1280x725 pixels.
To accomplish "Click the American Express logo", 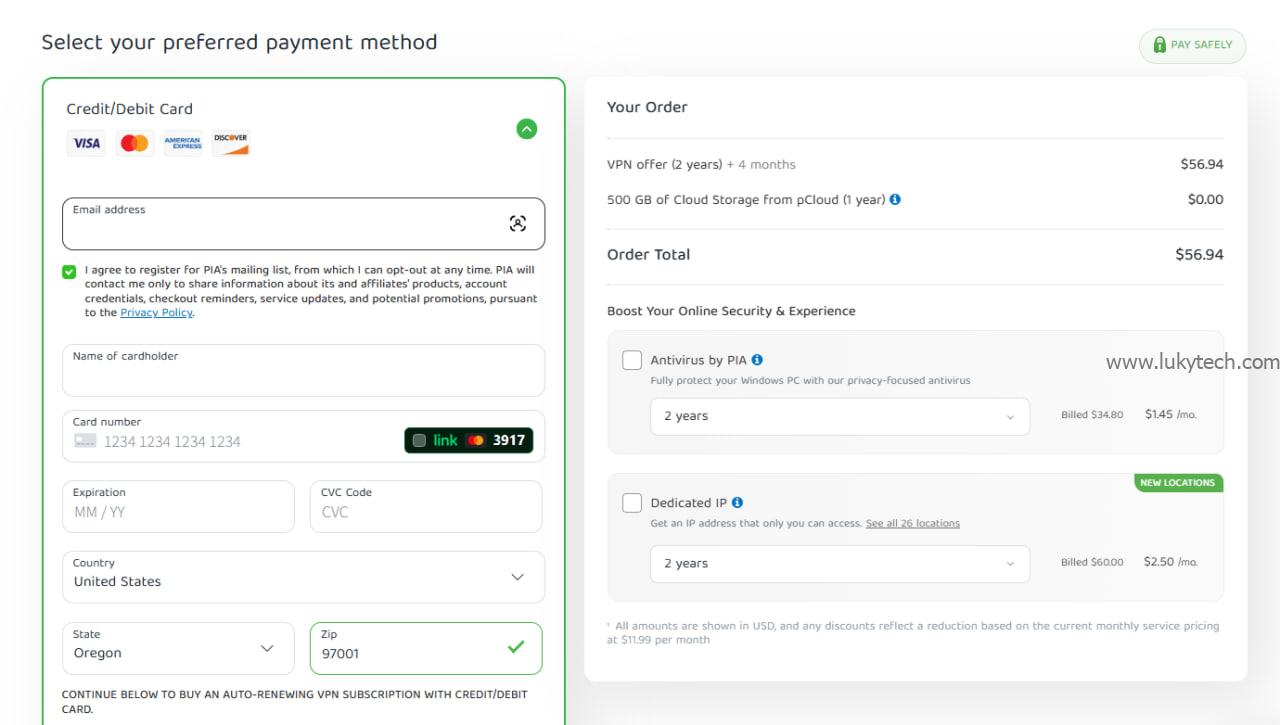I will (183, 143).
